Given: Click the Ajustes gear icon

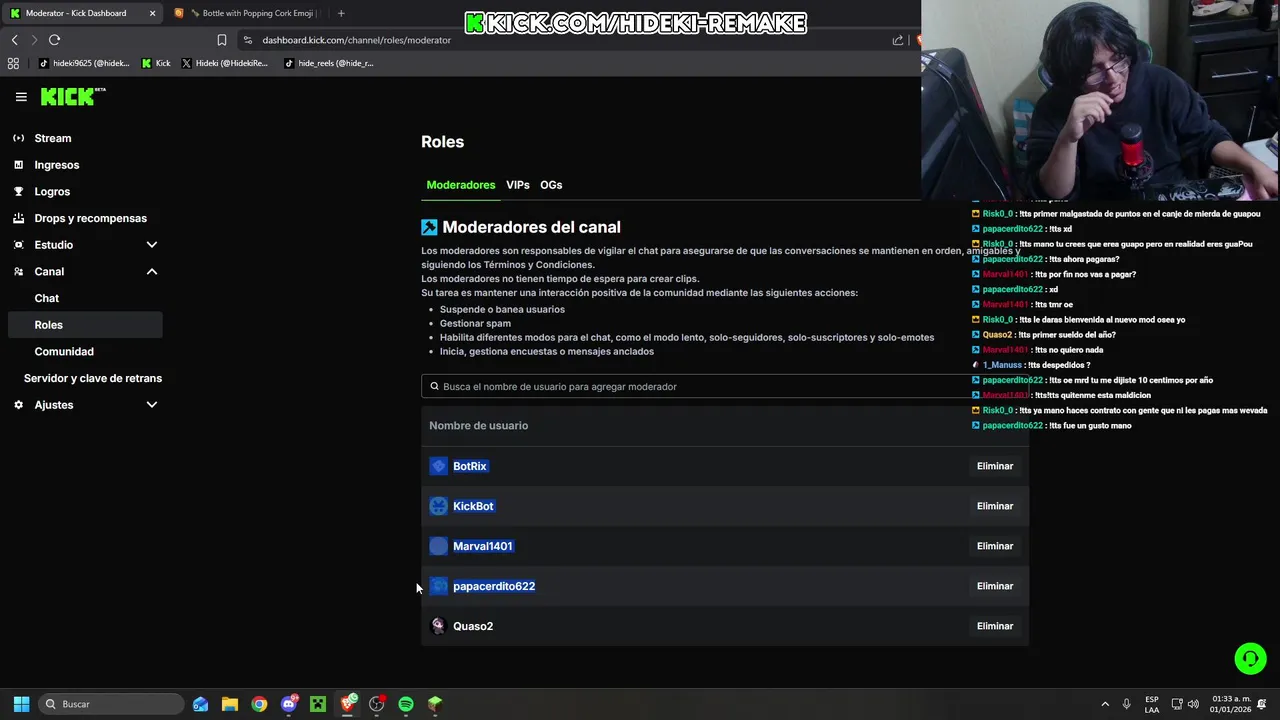Looking at the screenshot, I should tap(18, 405).
